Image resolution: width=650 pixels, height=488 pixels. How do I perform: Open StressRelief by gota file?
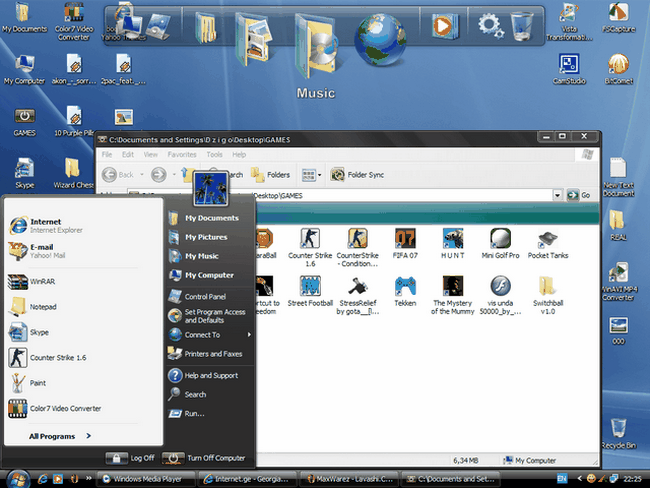click(357, 295)
